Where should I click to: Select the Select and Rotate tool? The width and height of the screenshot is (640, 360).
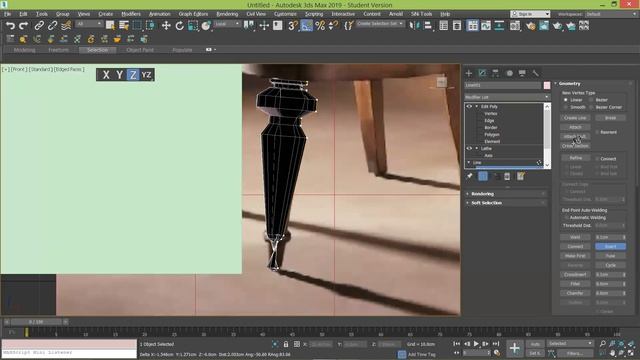(x=180, y=26)
